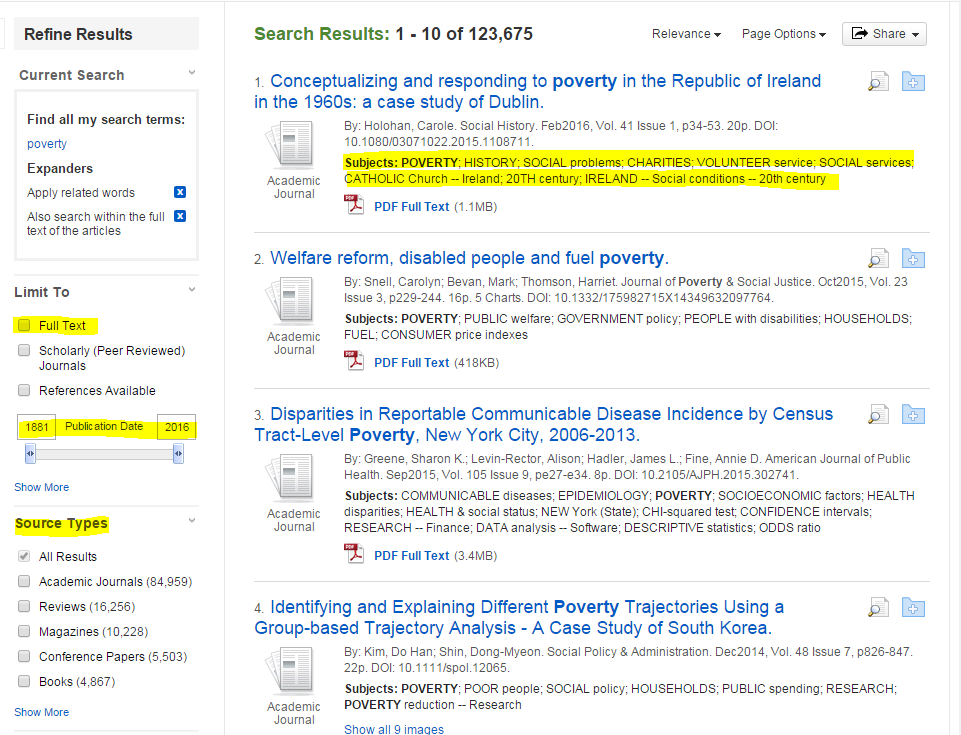Click Show More under Source Types
The width and height of the screenshot is (961, 735).
[x=41, y=712]
